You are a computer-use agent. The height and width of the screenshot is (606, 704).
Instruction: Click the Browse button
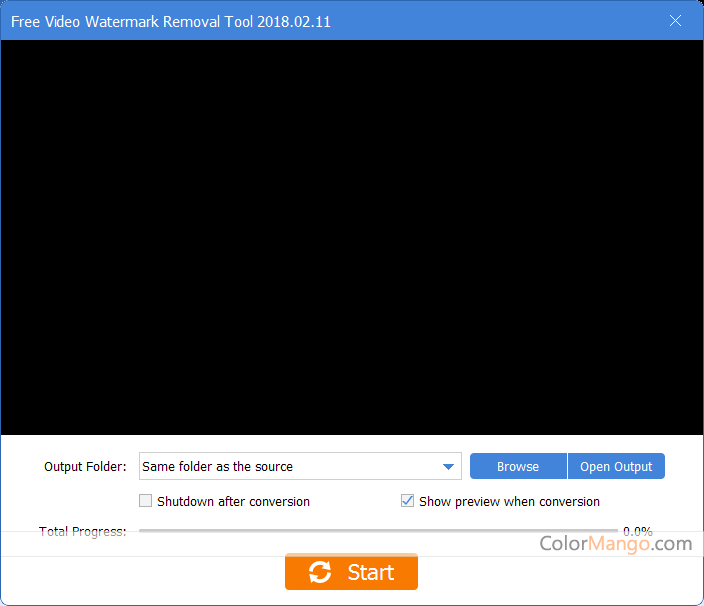(518, 466)
